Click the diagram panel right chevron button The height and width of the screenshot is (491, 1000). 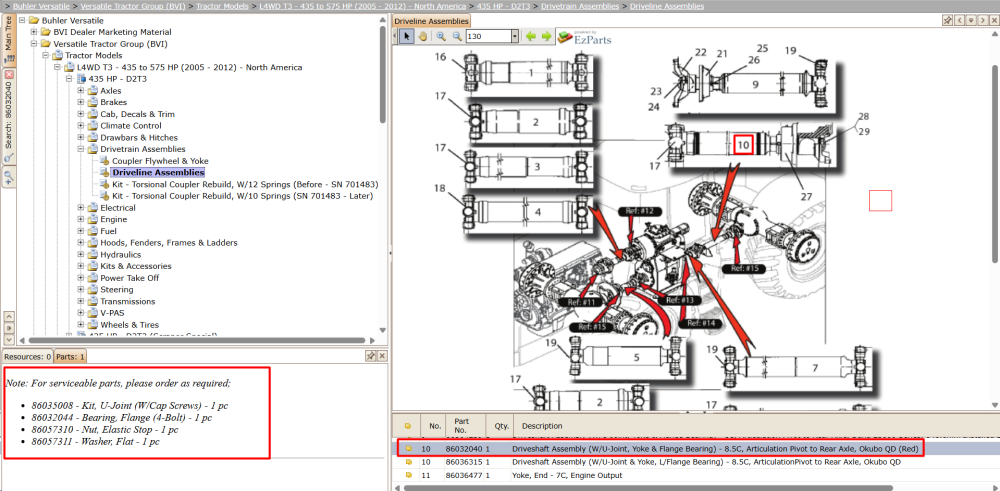coord(982,20)
